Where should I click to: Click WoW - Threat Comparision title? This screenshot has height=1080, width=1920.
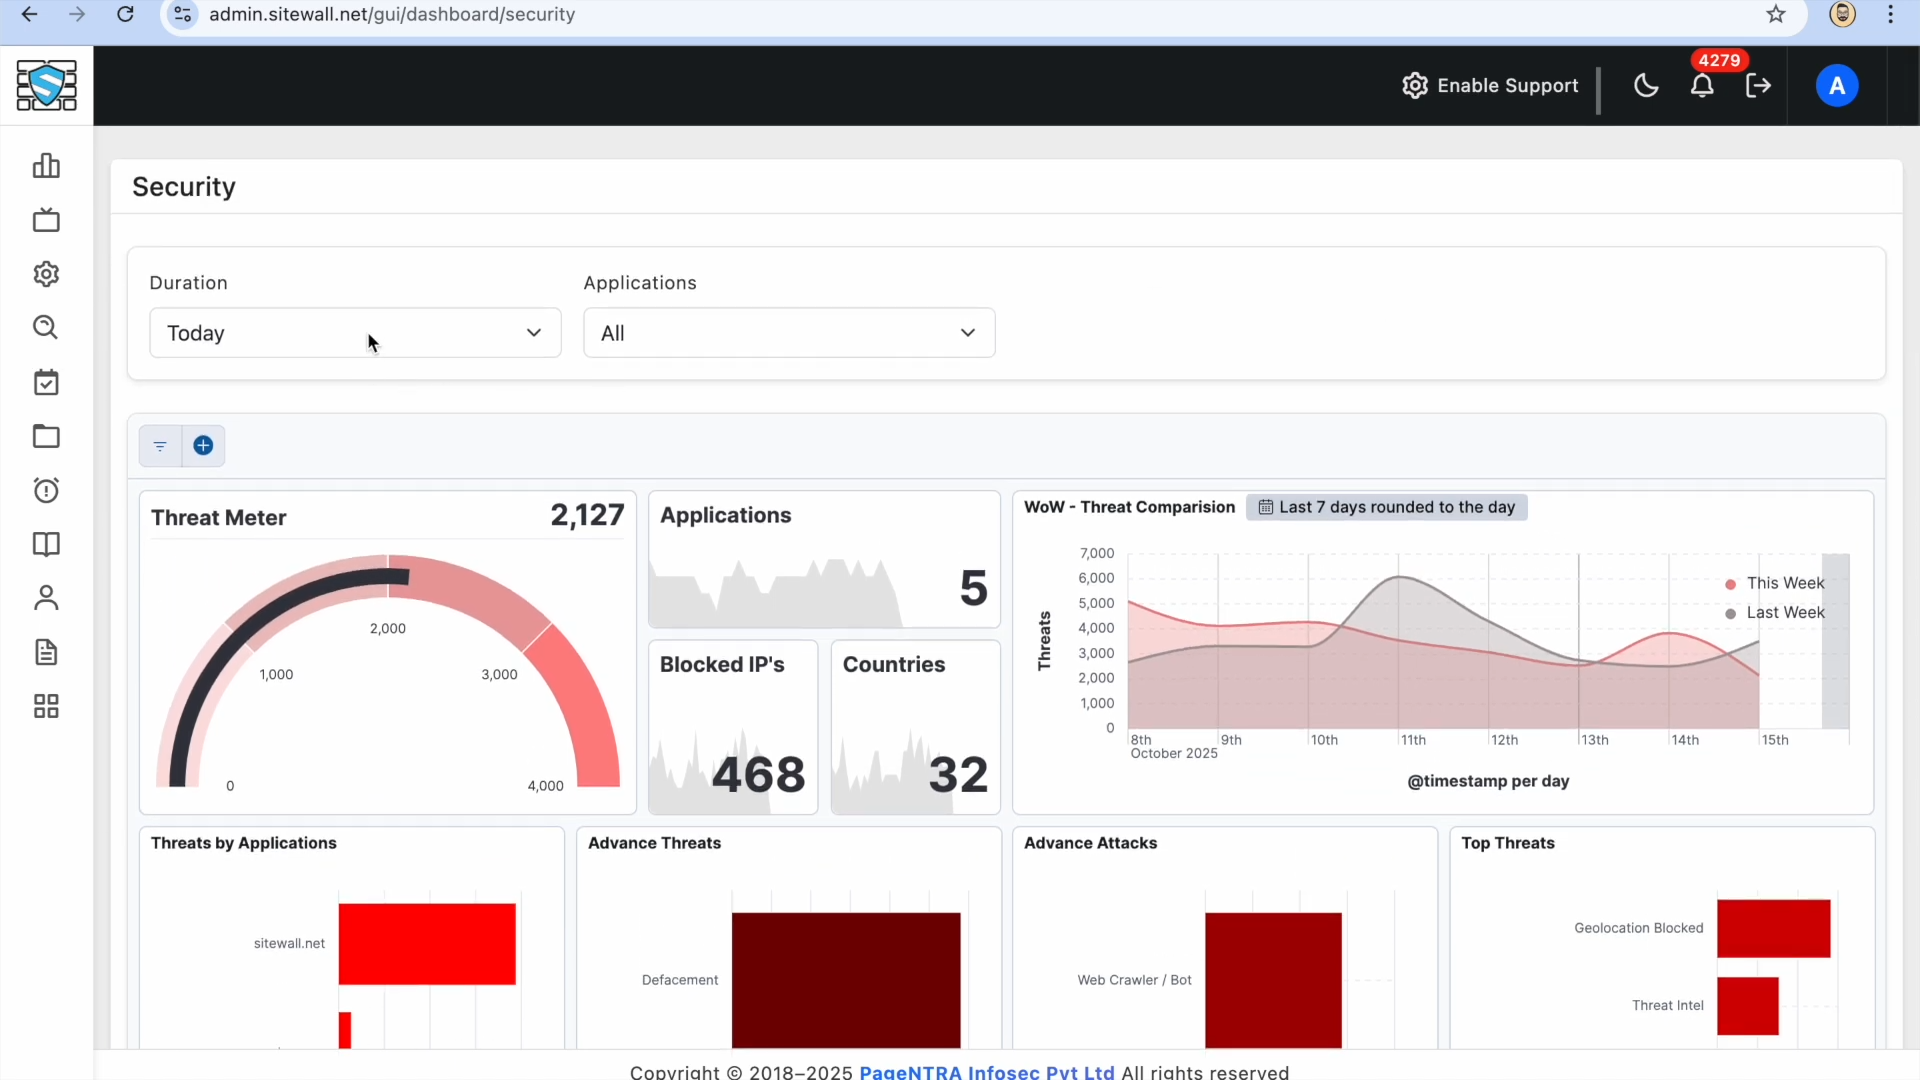[1129, 507]
